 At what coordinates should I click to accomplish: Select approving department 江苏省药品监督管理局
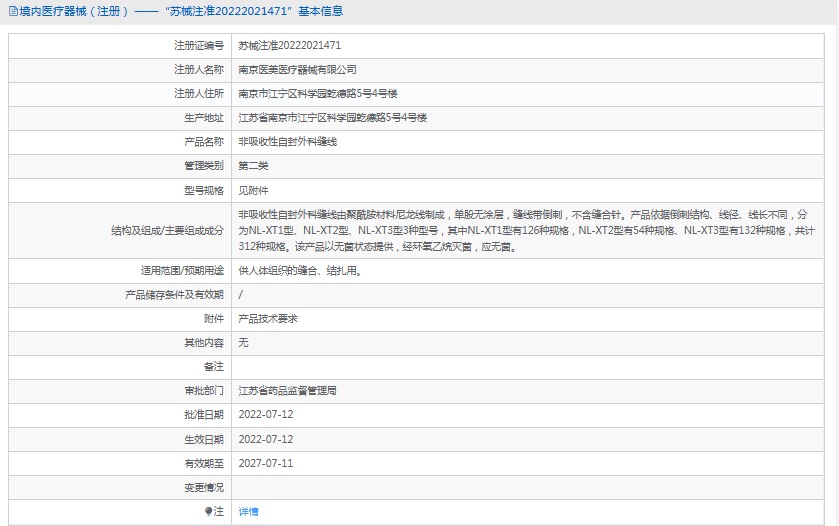pos(287,391)
